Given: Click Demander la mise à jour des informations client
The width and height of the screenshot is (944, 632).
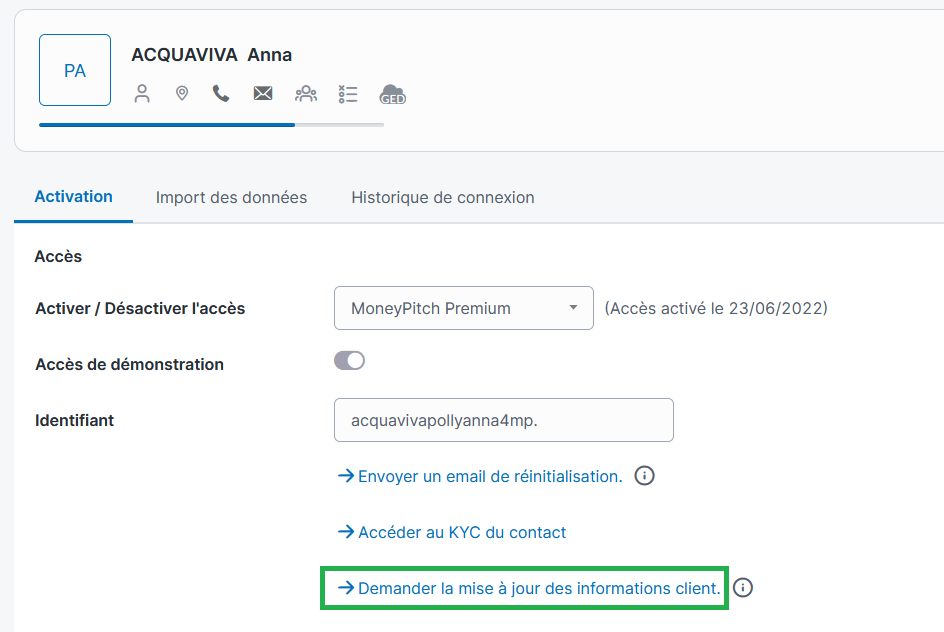Looking at the screenshot, I should [538, 588].
